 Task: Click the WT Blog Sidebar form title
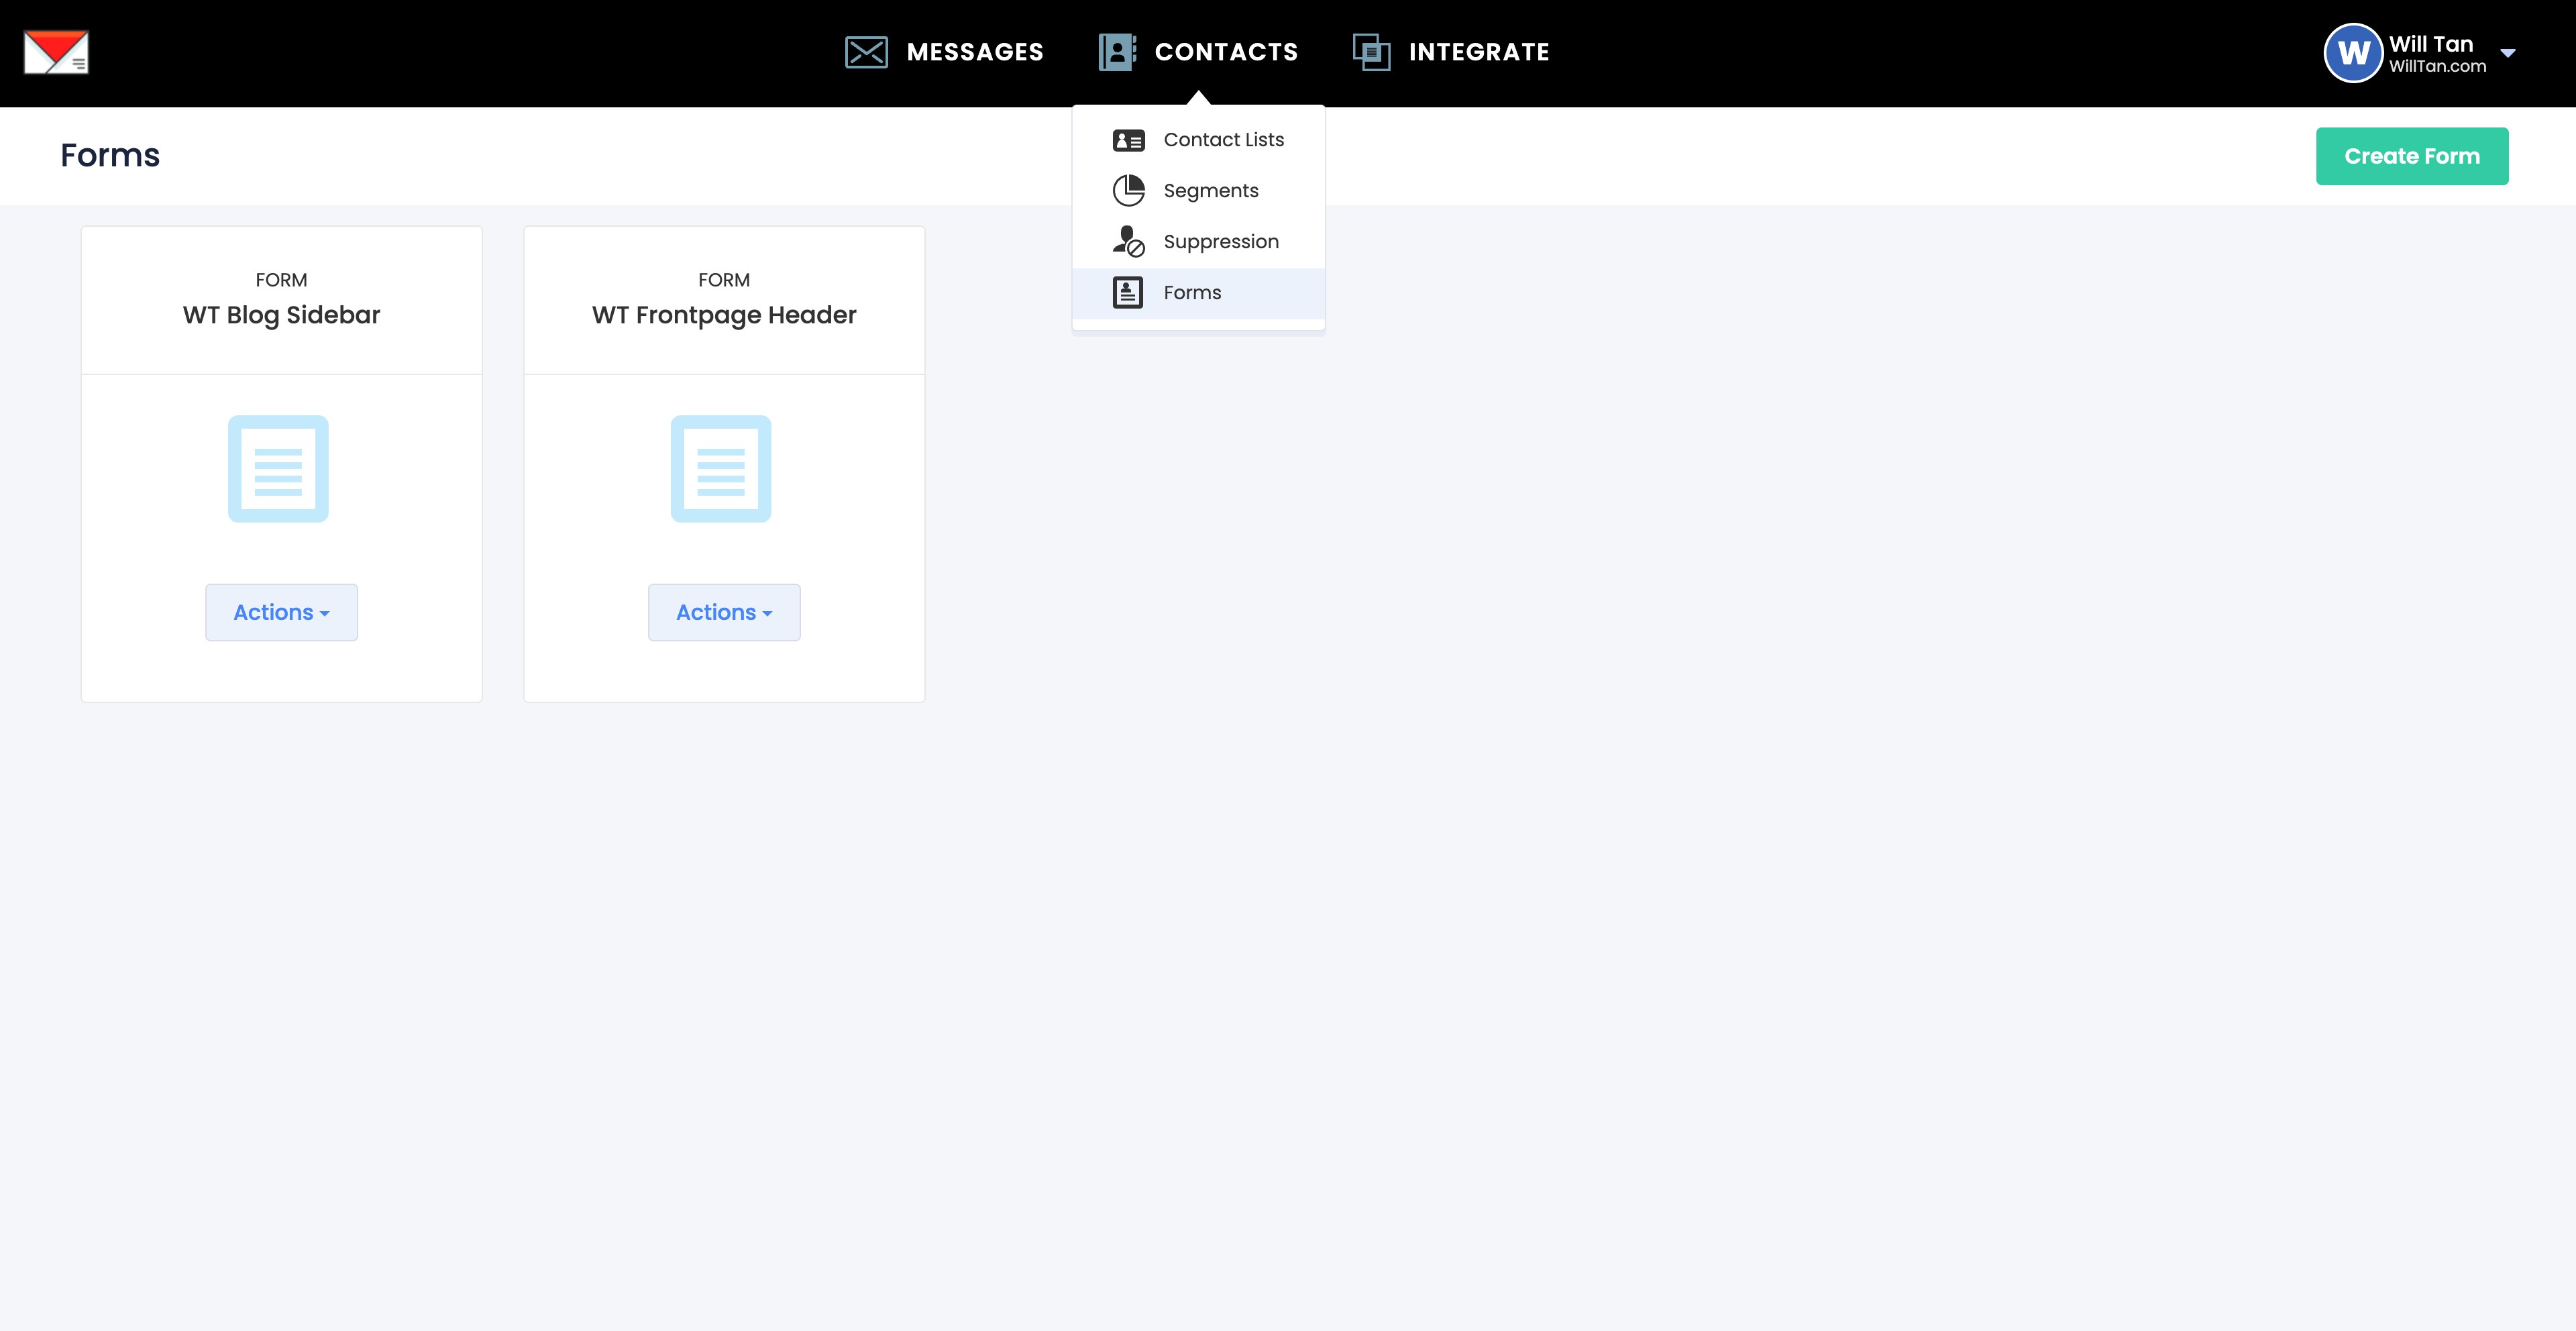tap(281, 315)
